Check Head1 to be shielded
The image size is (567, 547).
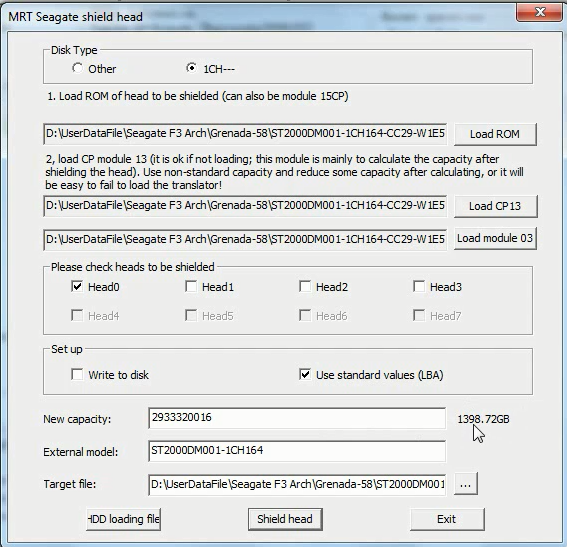click(191, 287)
